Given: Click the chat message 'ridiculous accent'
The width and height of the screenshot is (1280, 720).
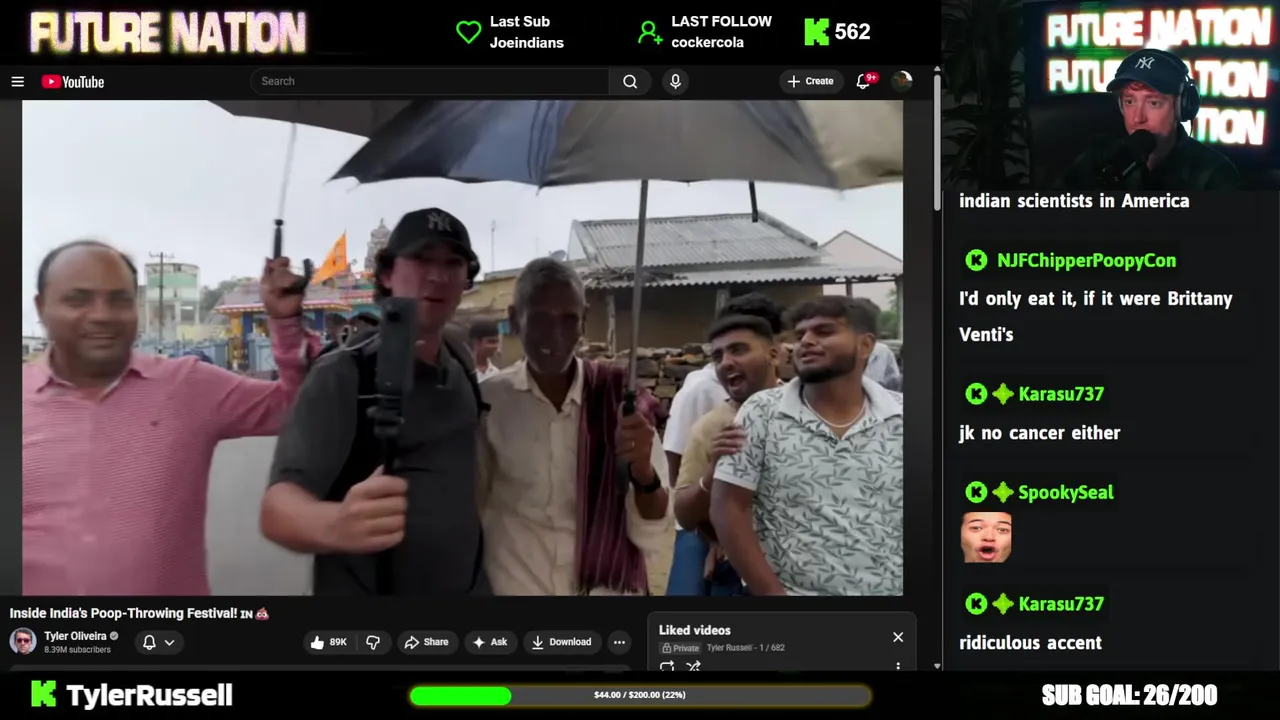Looking at the screenshot, I should pyautogui.click(x=1030, y=643).
